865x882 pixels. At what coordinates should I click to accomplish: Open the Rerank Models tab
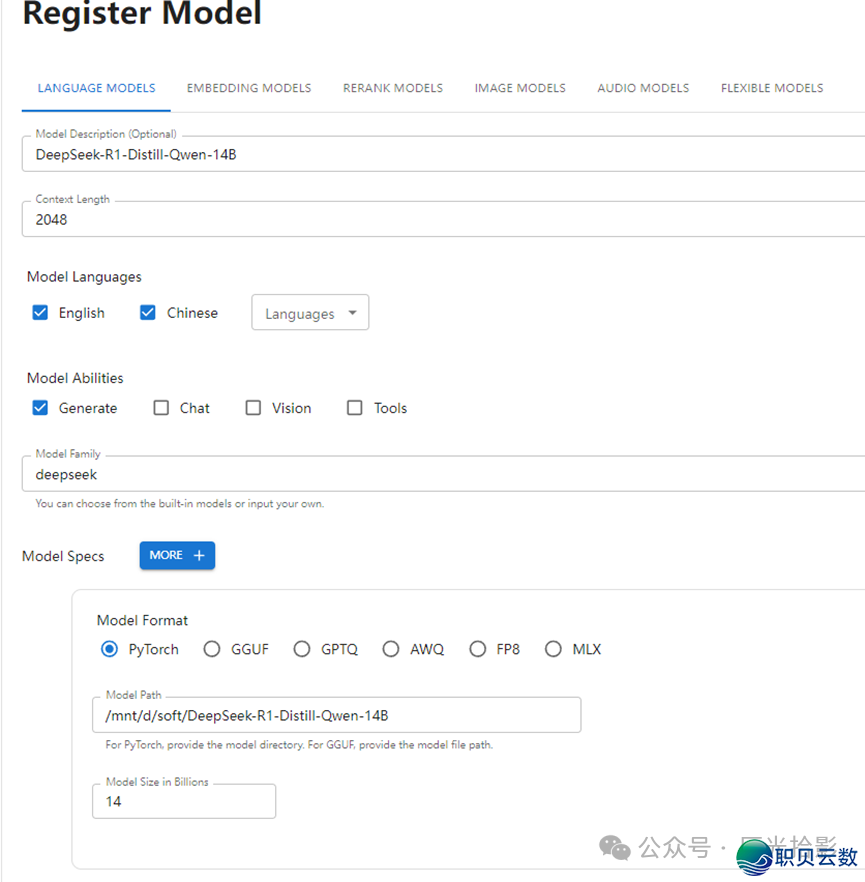click(393, 88)
